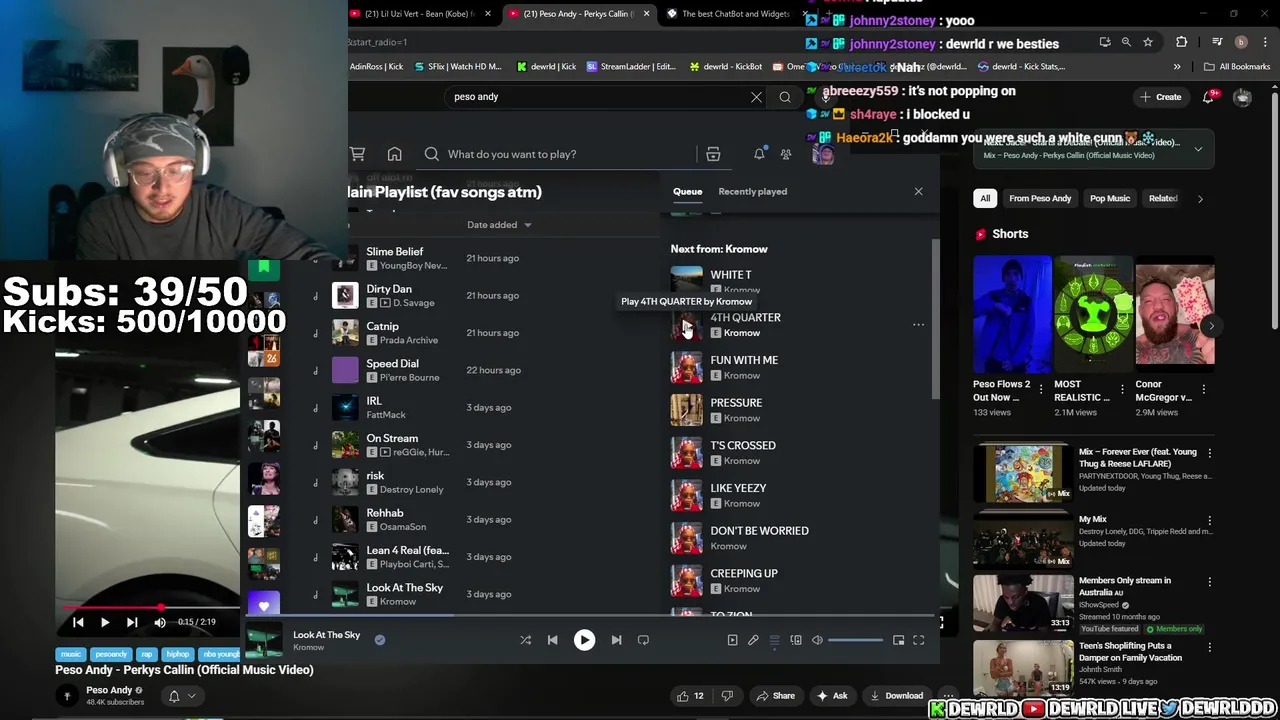The height and width of the screenshot is (720, 1280).
Task: Click the YouTube search magnifier button
Action: [x=785, y=97]
